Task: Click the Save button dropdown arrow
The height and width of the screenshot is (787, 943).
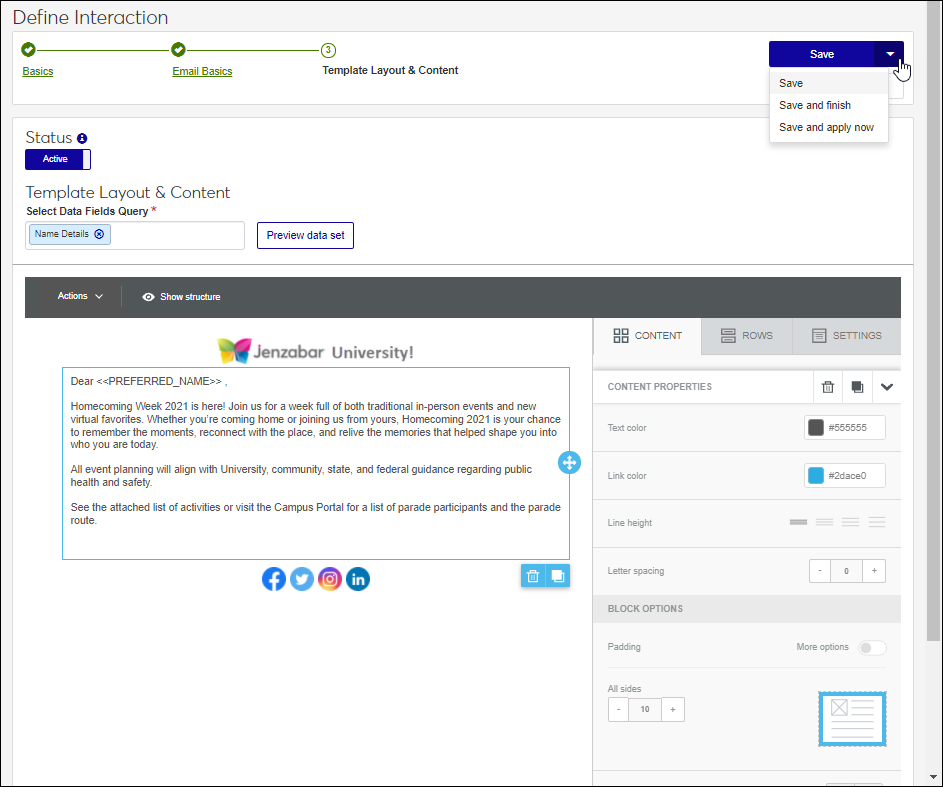Action: 889,54
